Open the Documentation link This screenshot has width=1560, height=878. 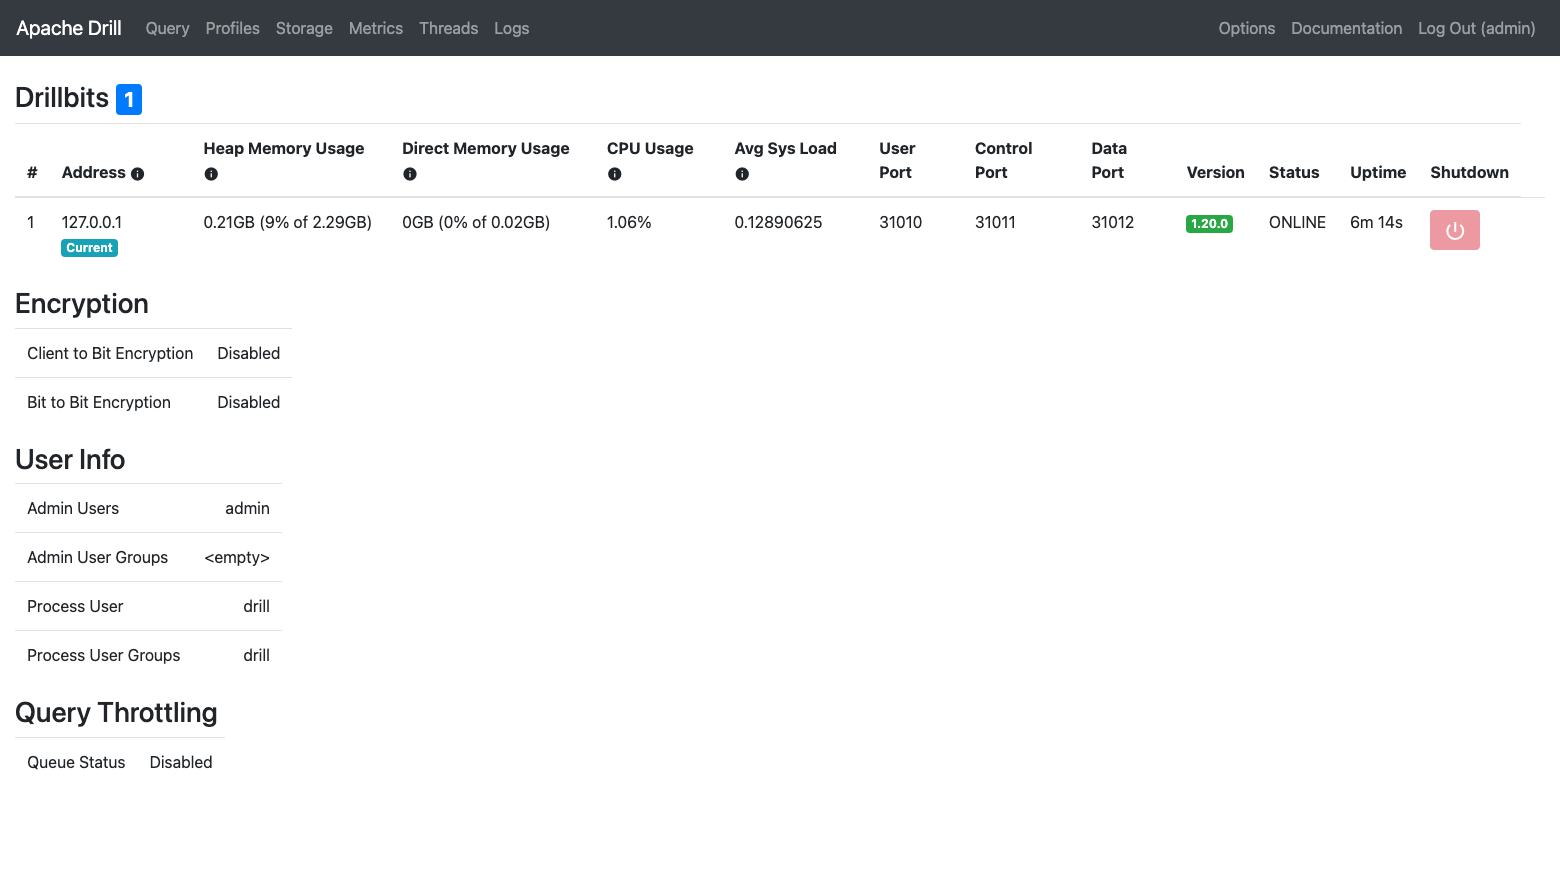coord(1347,28)
